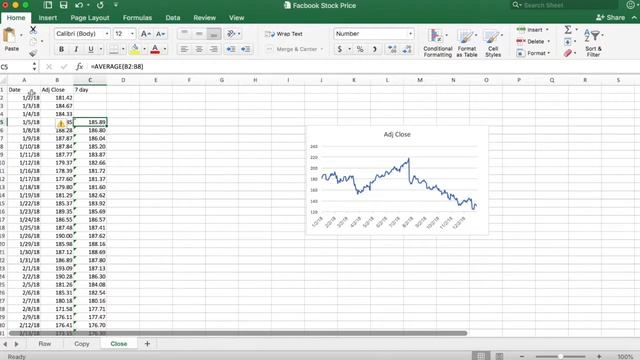Expand the Conditional Formatting menu
Screen dimensions: 640x360
438,43
